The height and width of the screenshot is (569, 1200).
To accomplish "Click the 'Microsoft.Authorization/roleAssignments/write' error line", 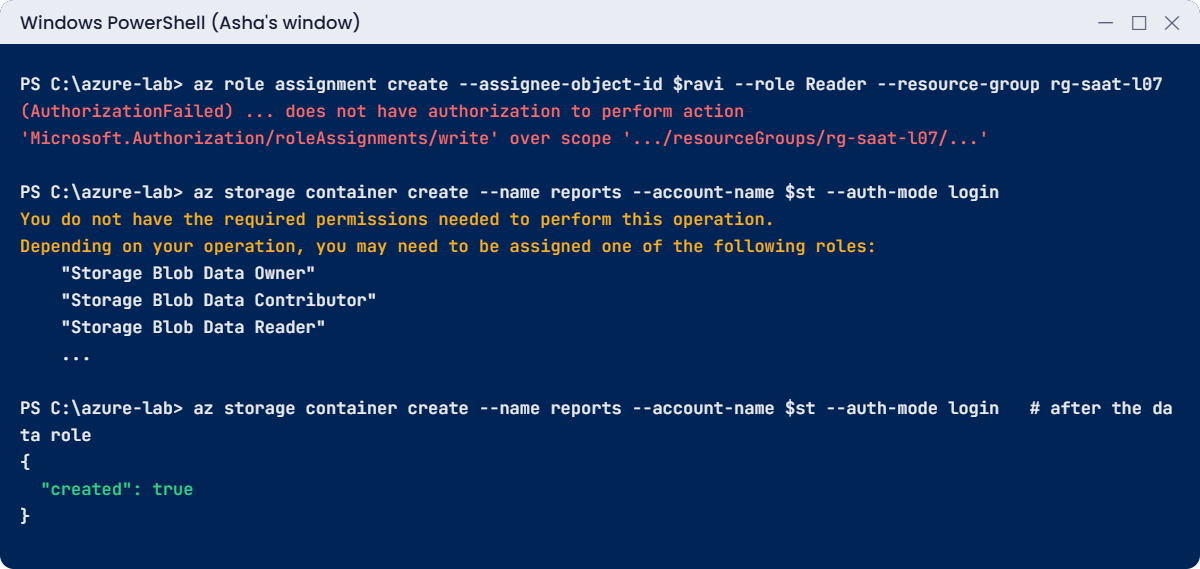I will pos(504,138).
